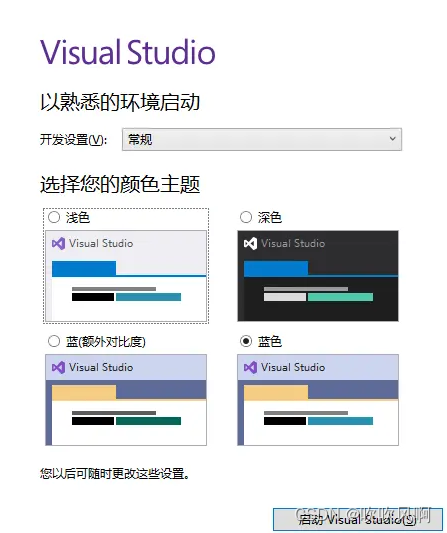Image resolution: width=447 pixels, height=533 pixels.
Task: Click the blue theme preview thumbnail
Action: tap(318, 400)
